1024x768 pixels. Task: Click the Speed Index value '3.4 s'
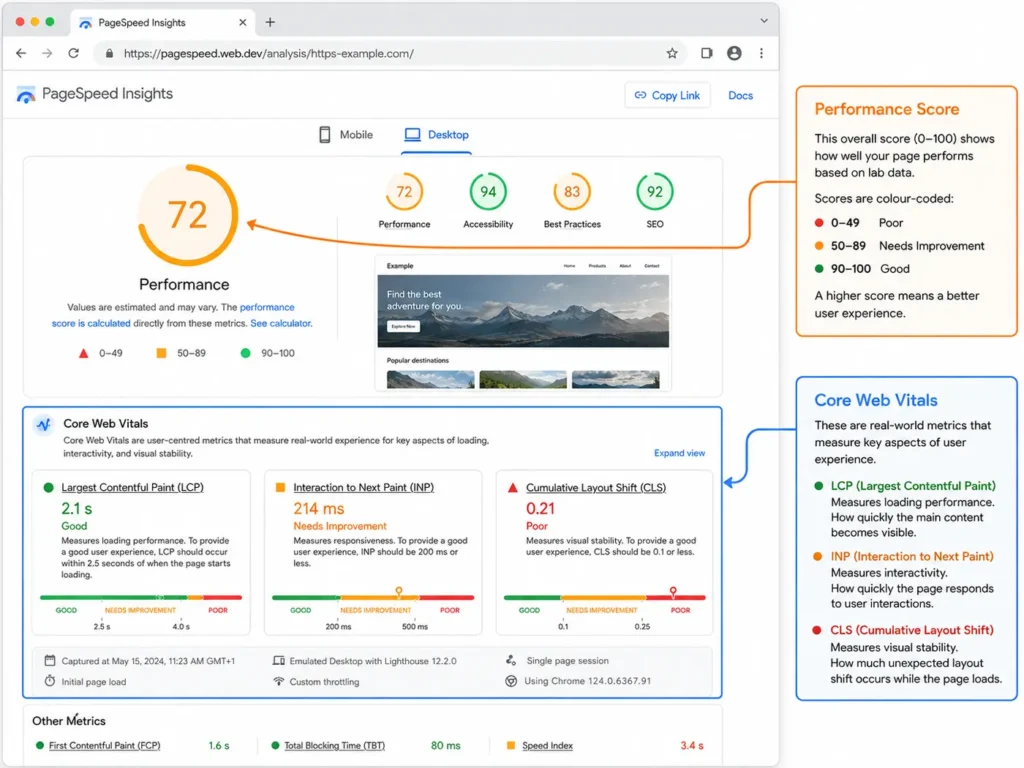click(692, 745)
